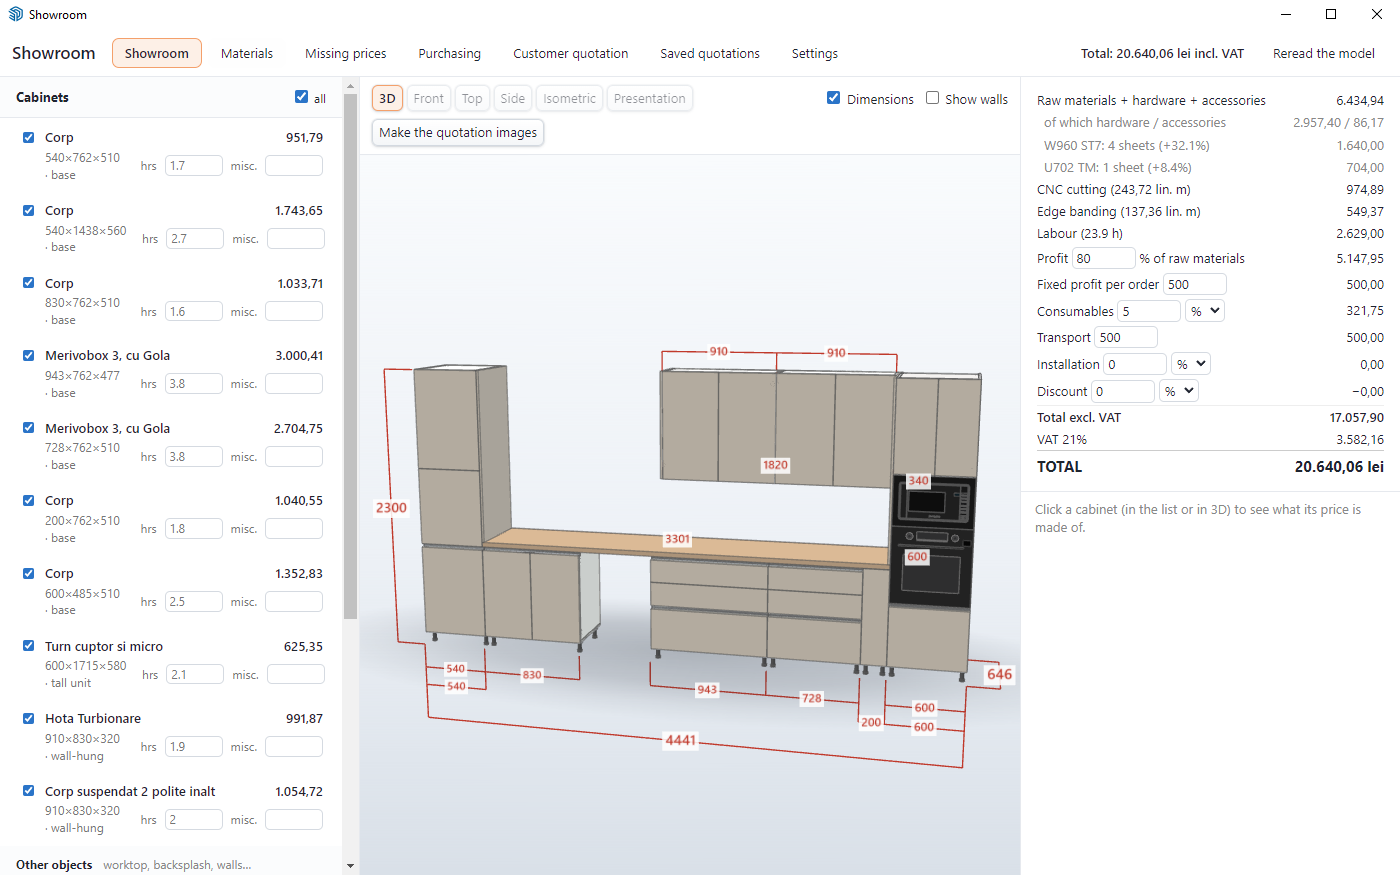Open the Consumables unit dropdown
The width and height of the screenshot is (1400, 875).
click(1205, 311)
